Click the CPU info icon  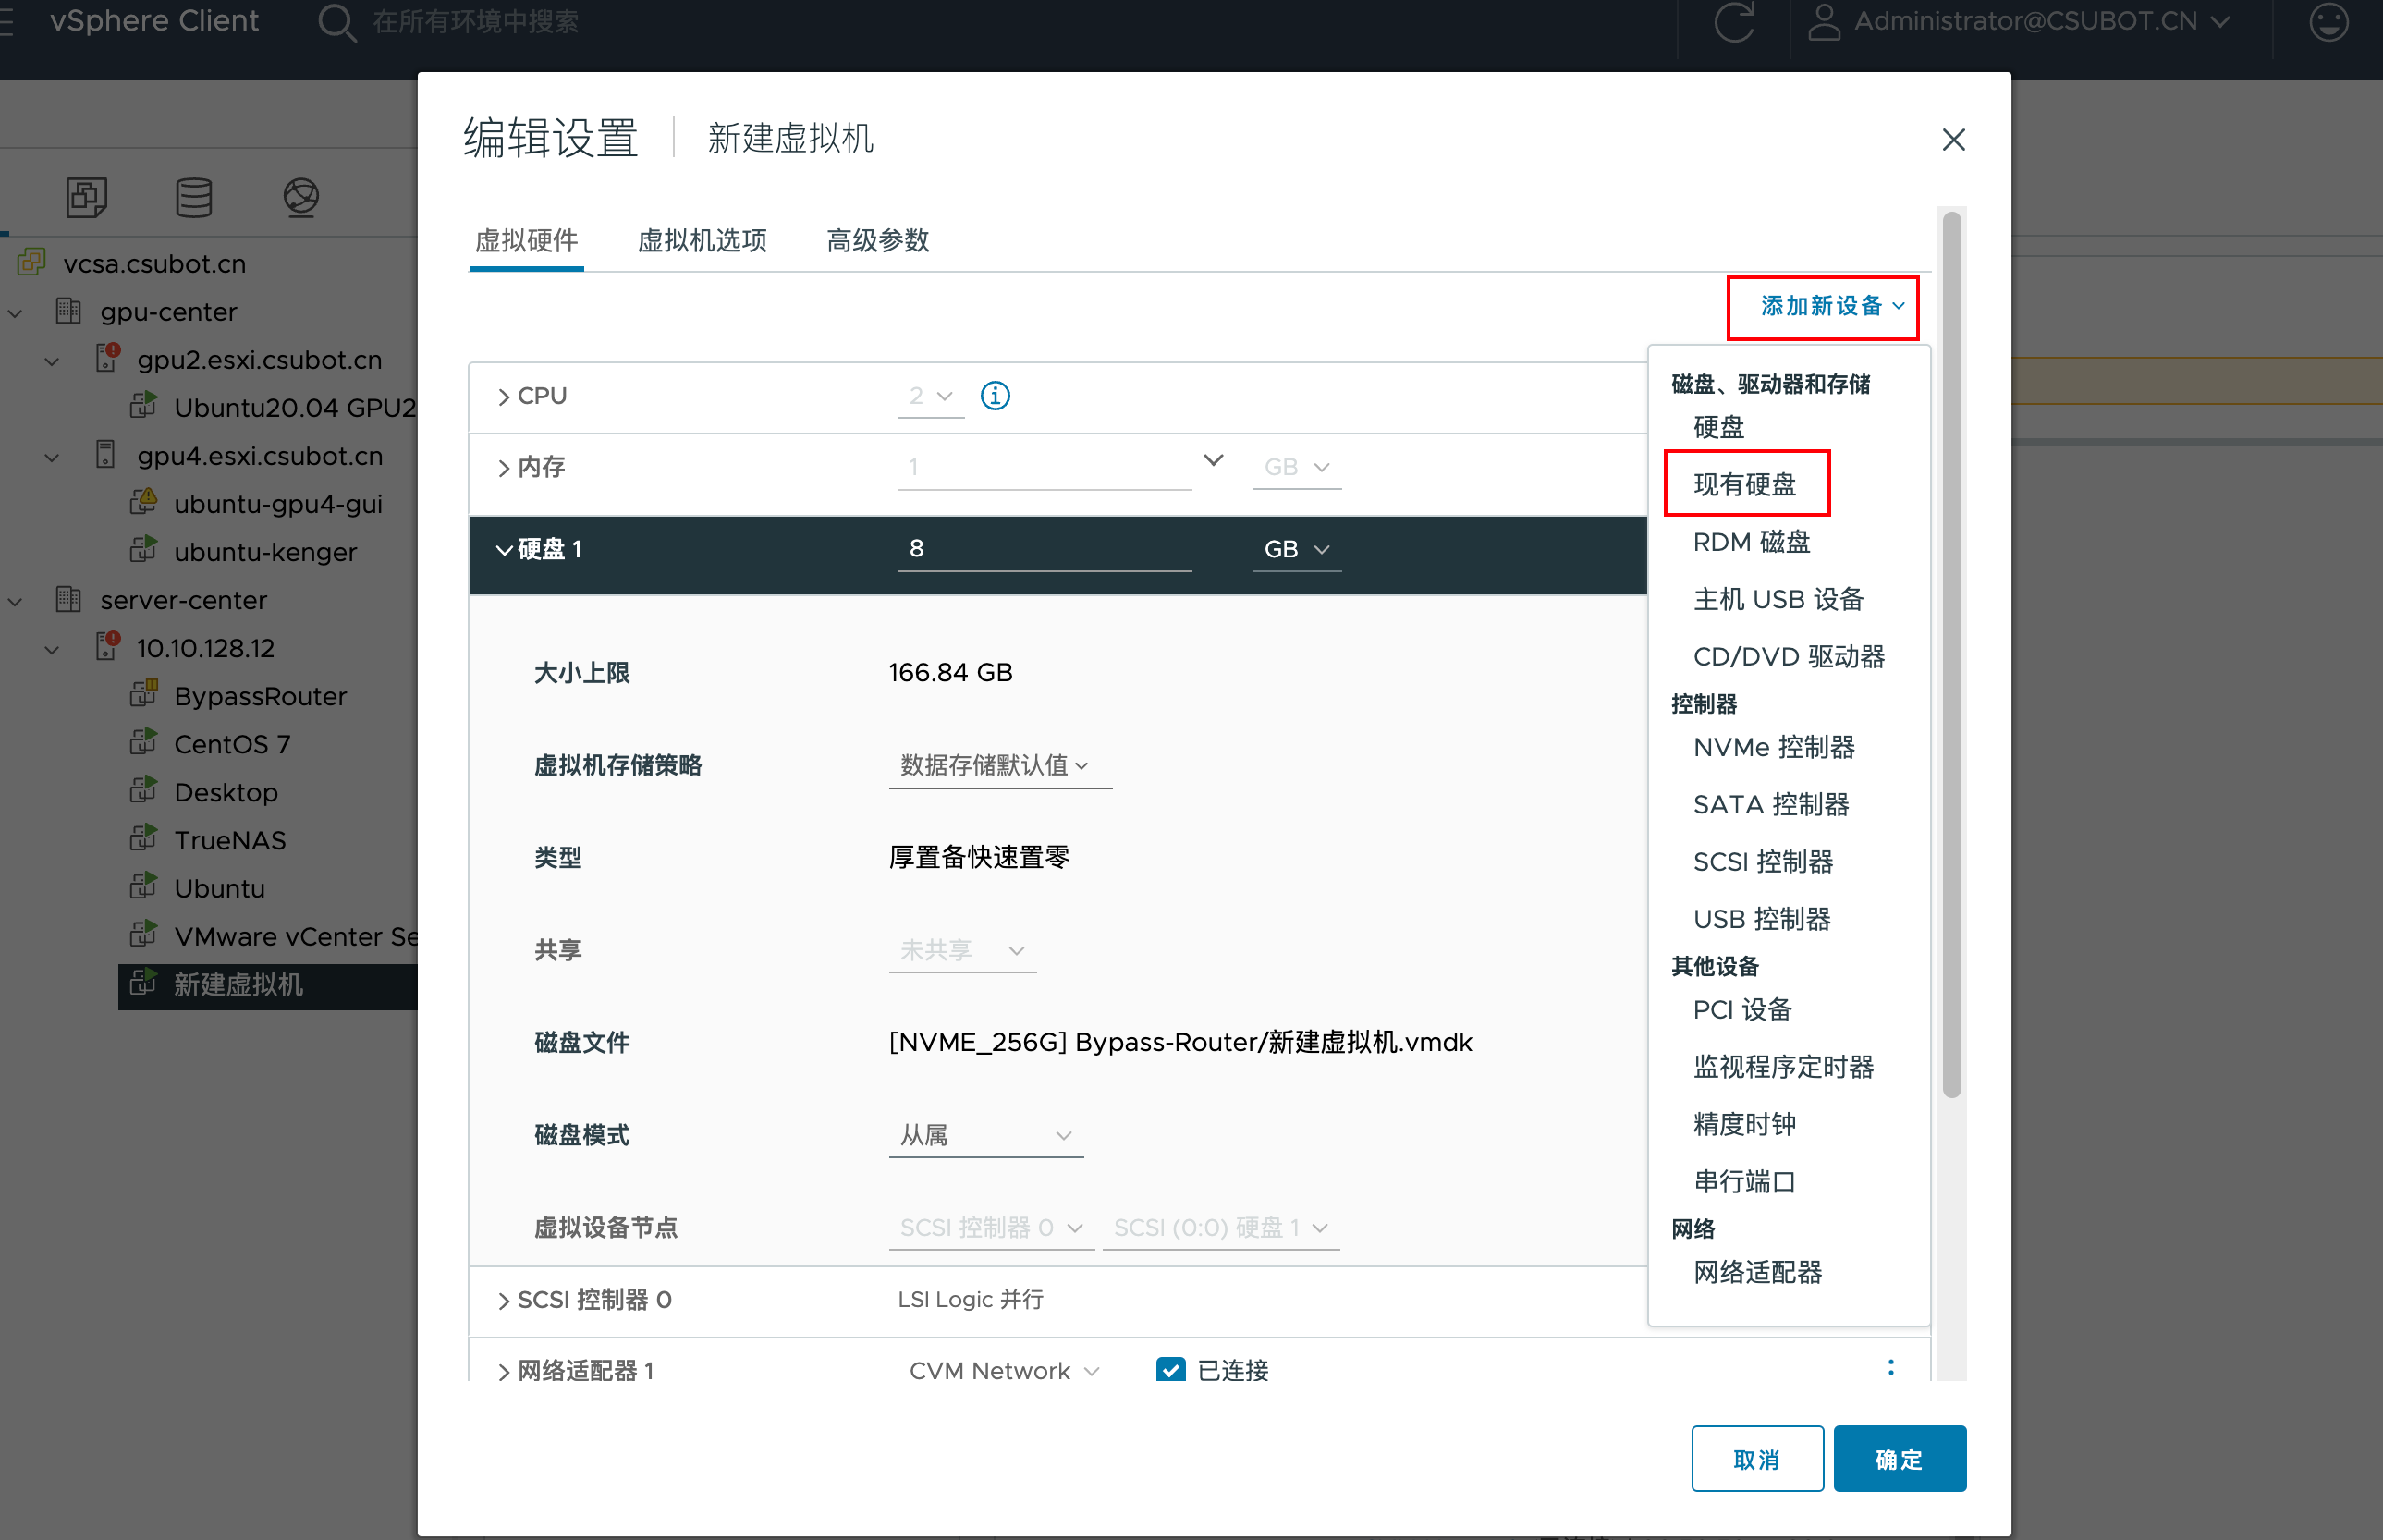pyautogui.click(x=994, y=396)
